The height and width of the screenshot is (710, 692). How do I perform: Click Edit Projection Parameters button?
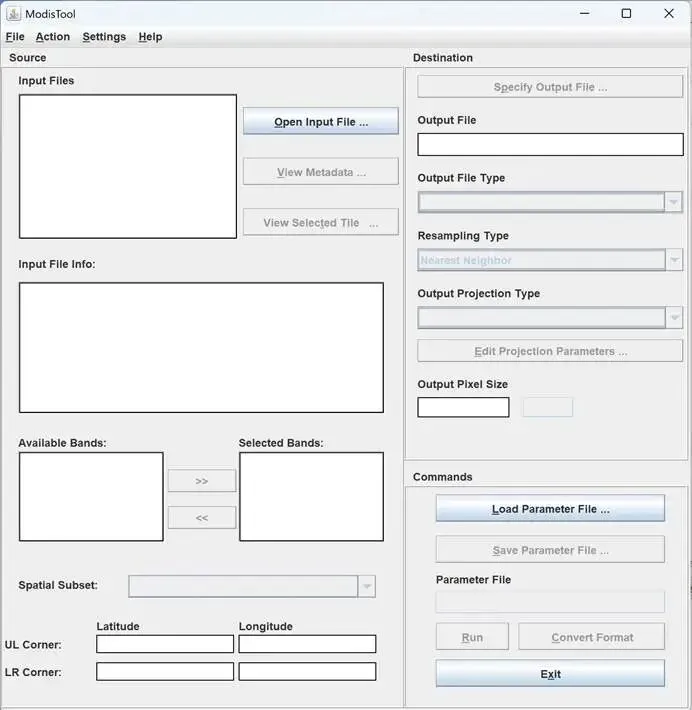(550, 351)
